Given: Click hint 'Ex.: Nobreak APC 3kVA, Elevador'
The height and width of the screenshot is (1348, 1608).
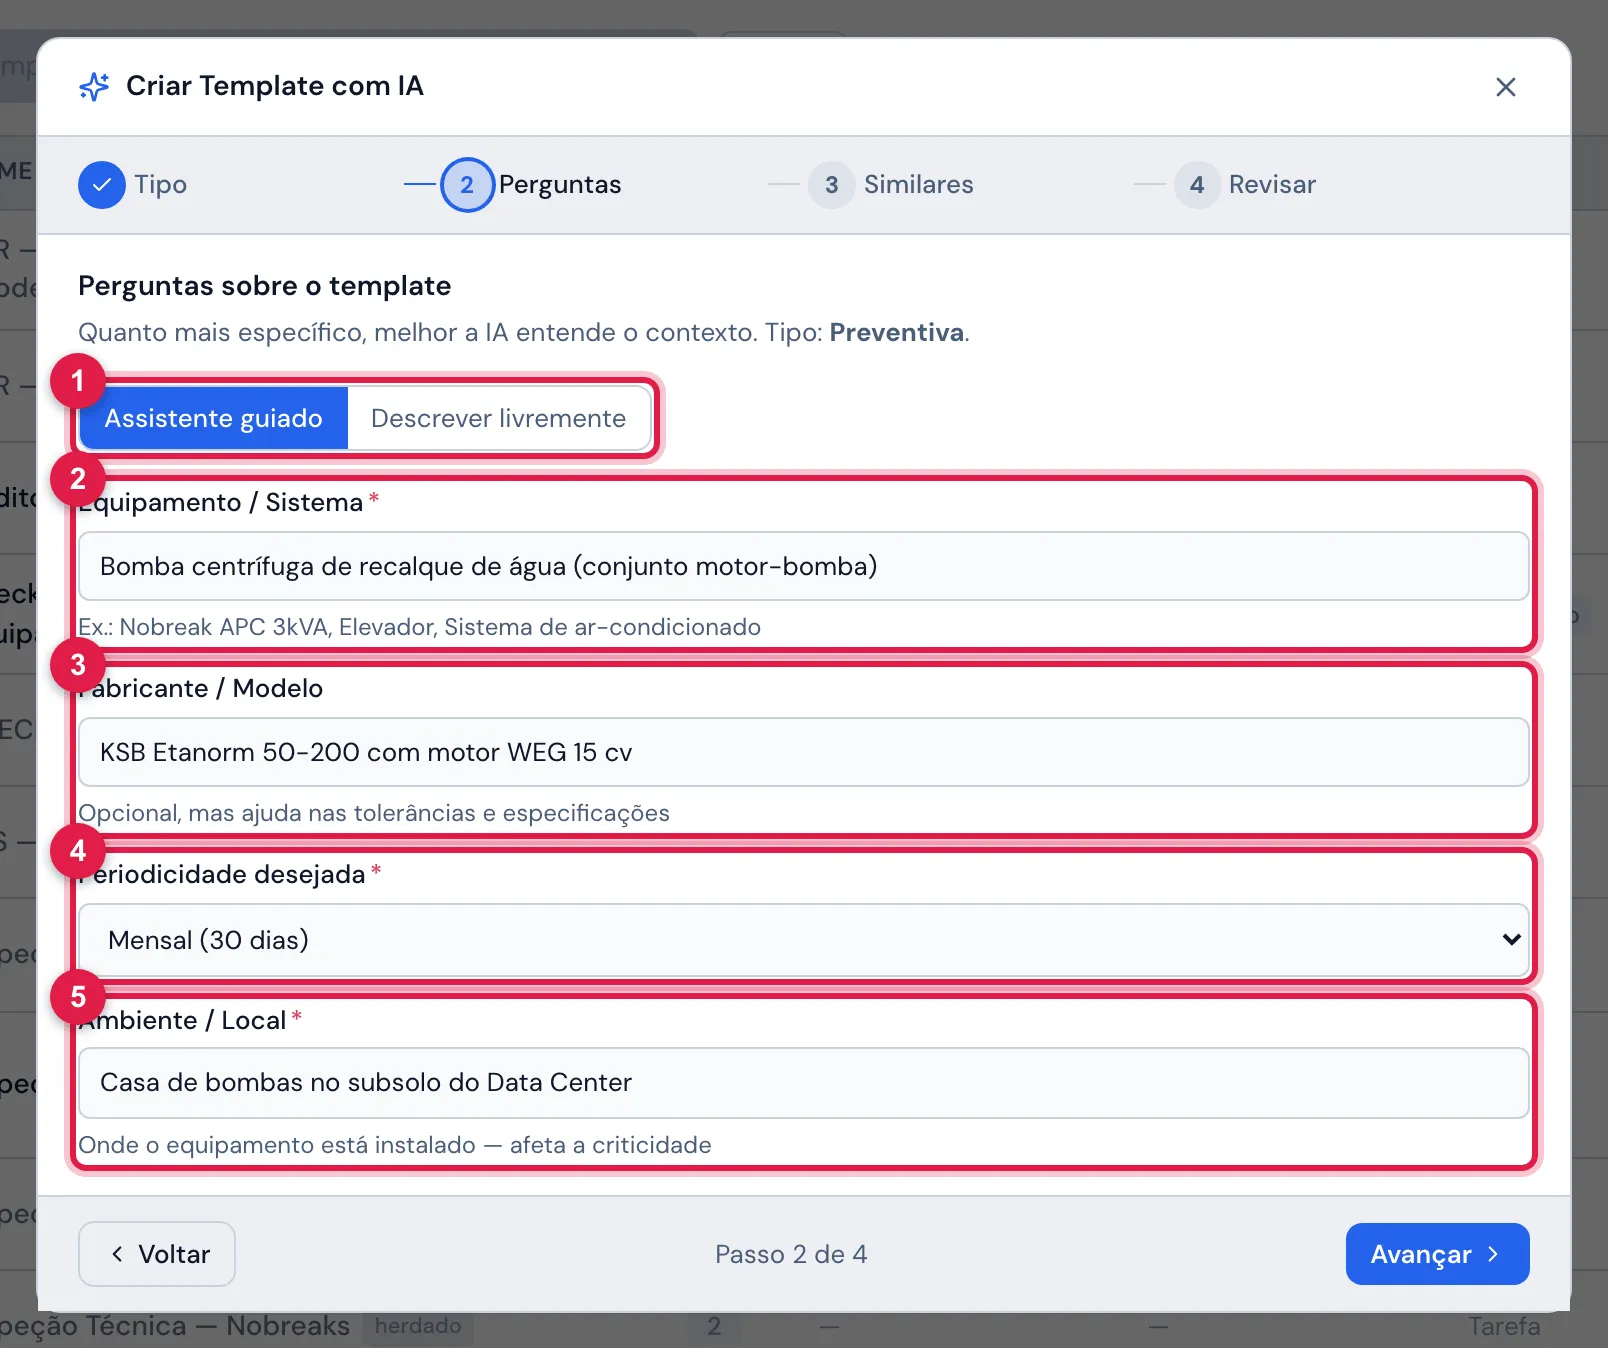Looking at the screenshot, I should [x=419, y=627].
